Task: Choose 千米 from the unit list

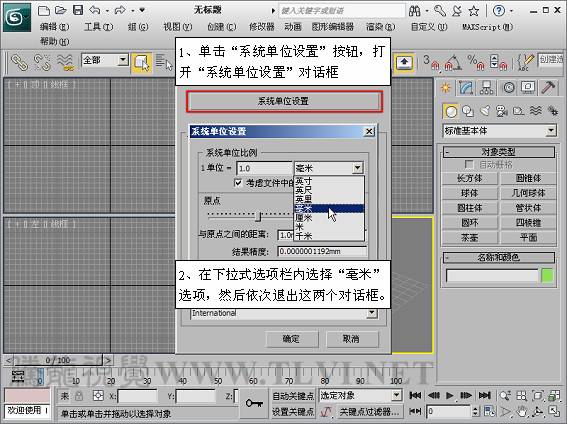Action: 329,236
